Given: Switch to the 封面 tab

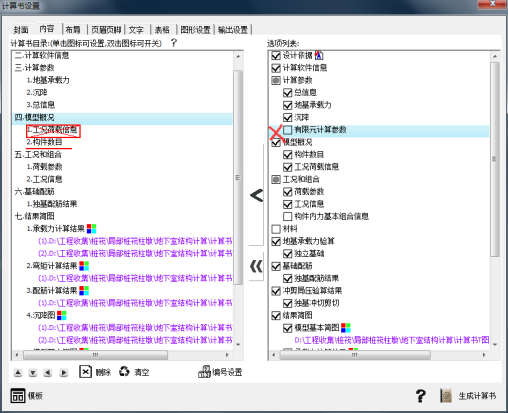Looking at the screenshot, I should point(21,30).
